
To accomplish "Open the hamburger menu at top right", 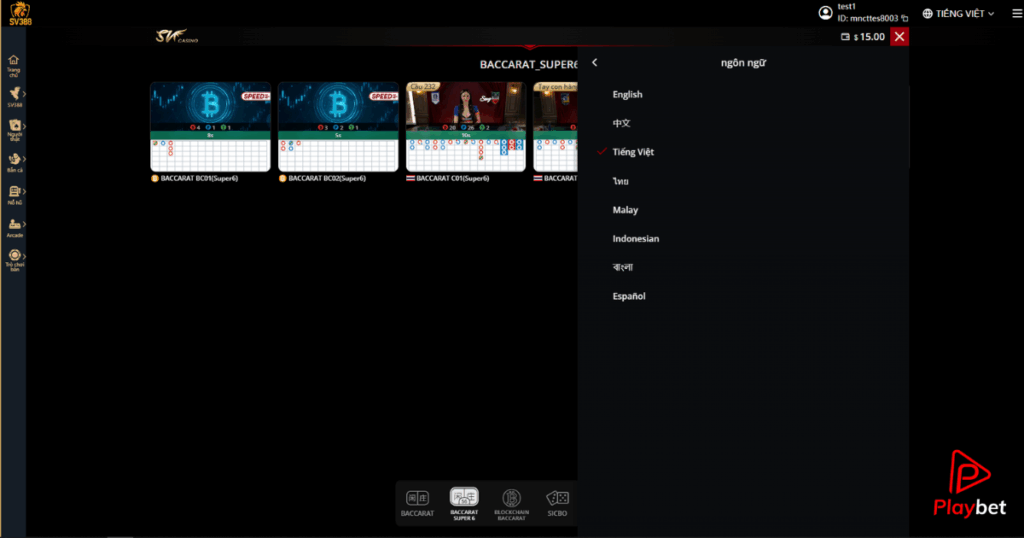I will 1017,13.
